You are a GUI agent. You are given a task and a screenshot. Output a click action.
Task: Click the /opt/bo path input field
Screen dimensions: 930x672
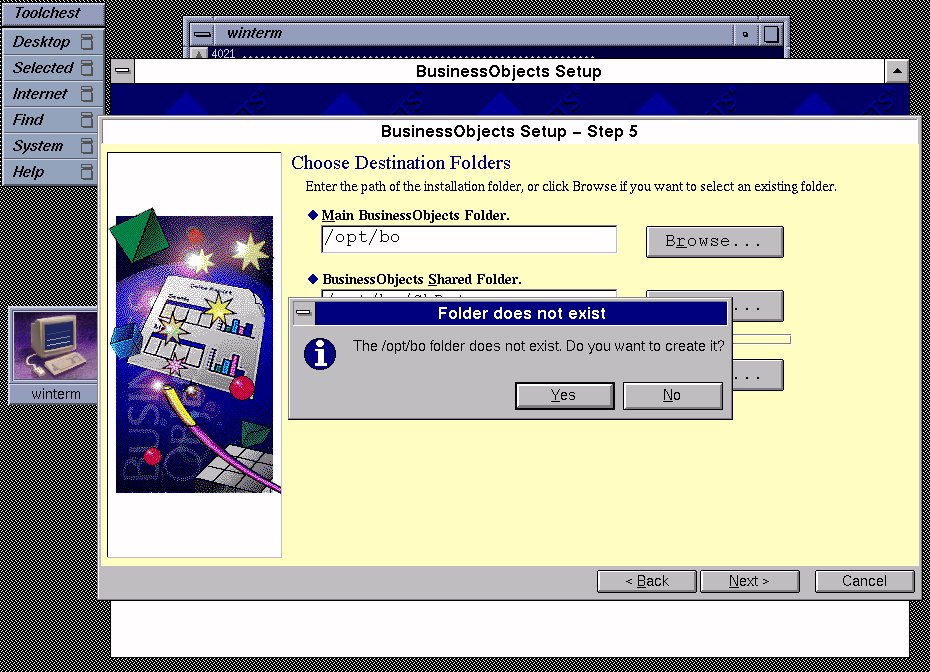tap(468, 240)
